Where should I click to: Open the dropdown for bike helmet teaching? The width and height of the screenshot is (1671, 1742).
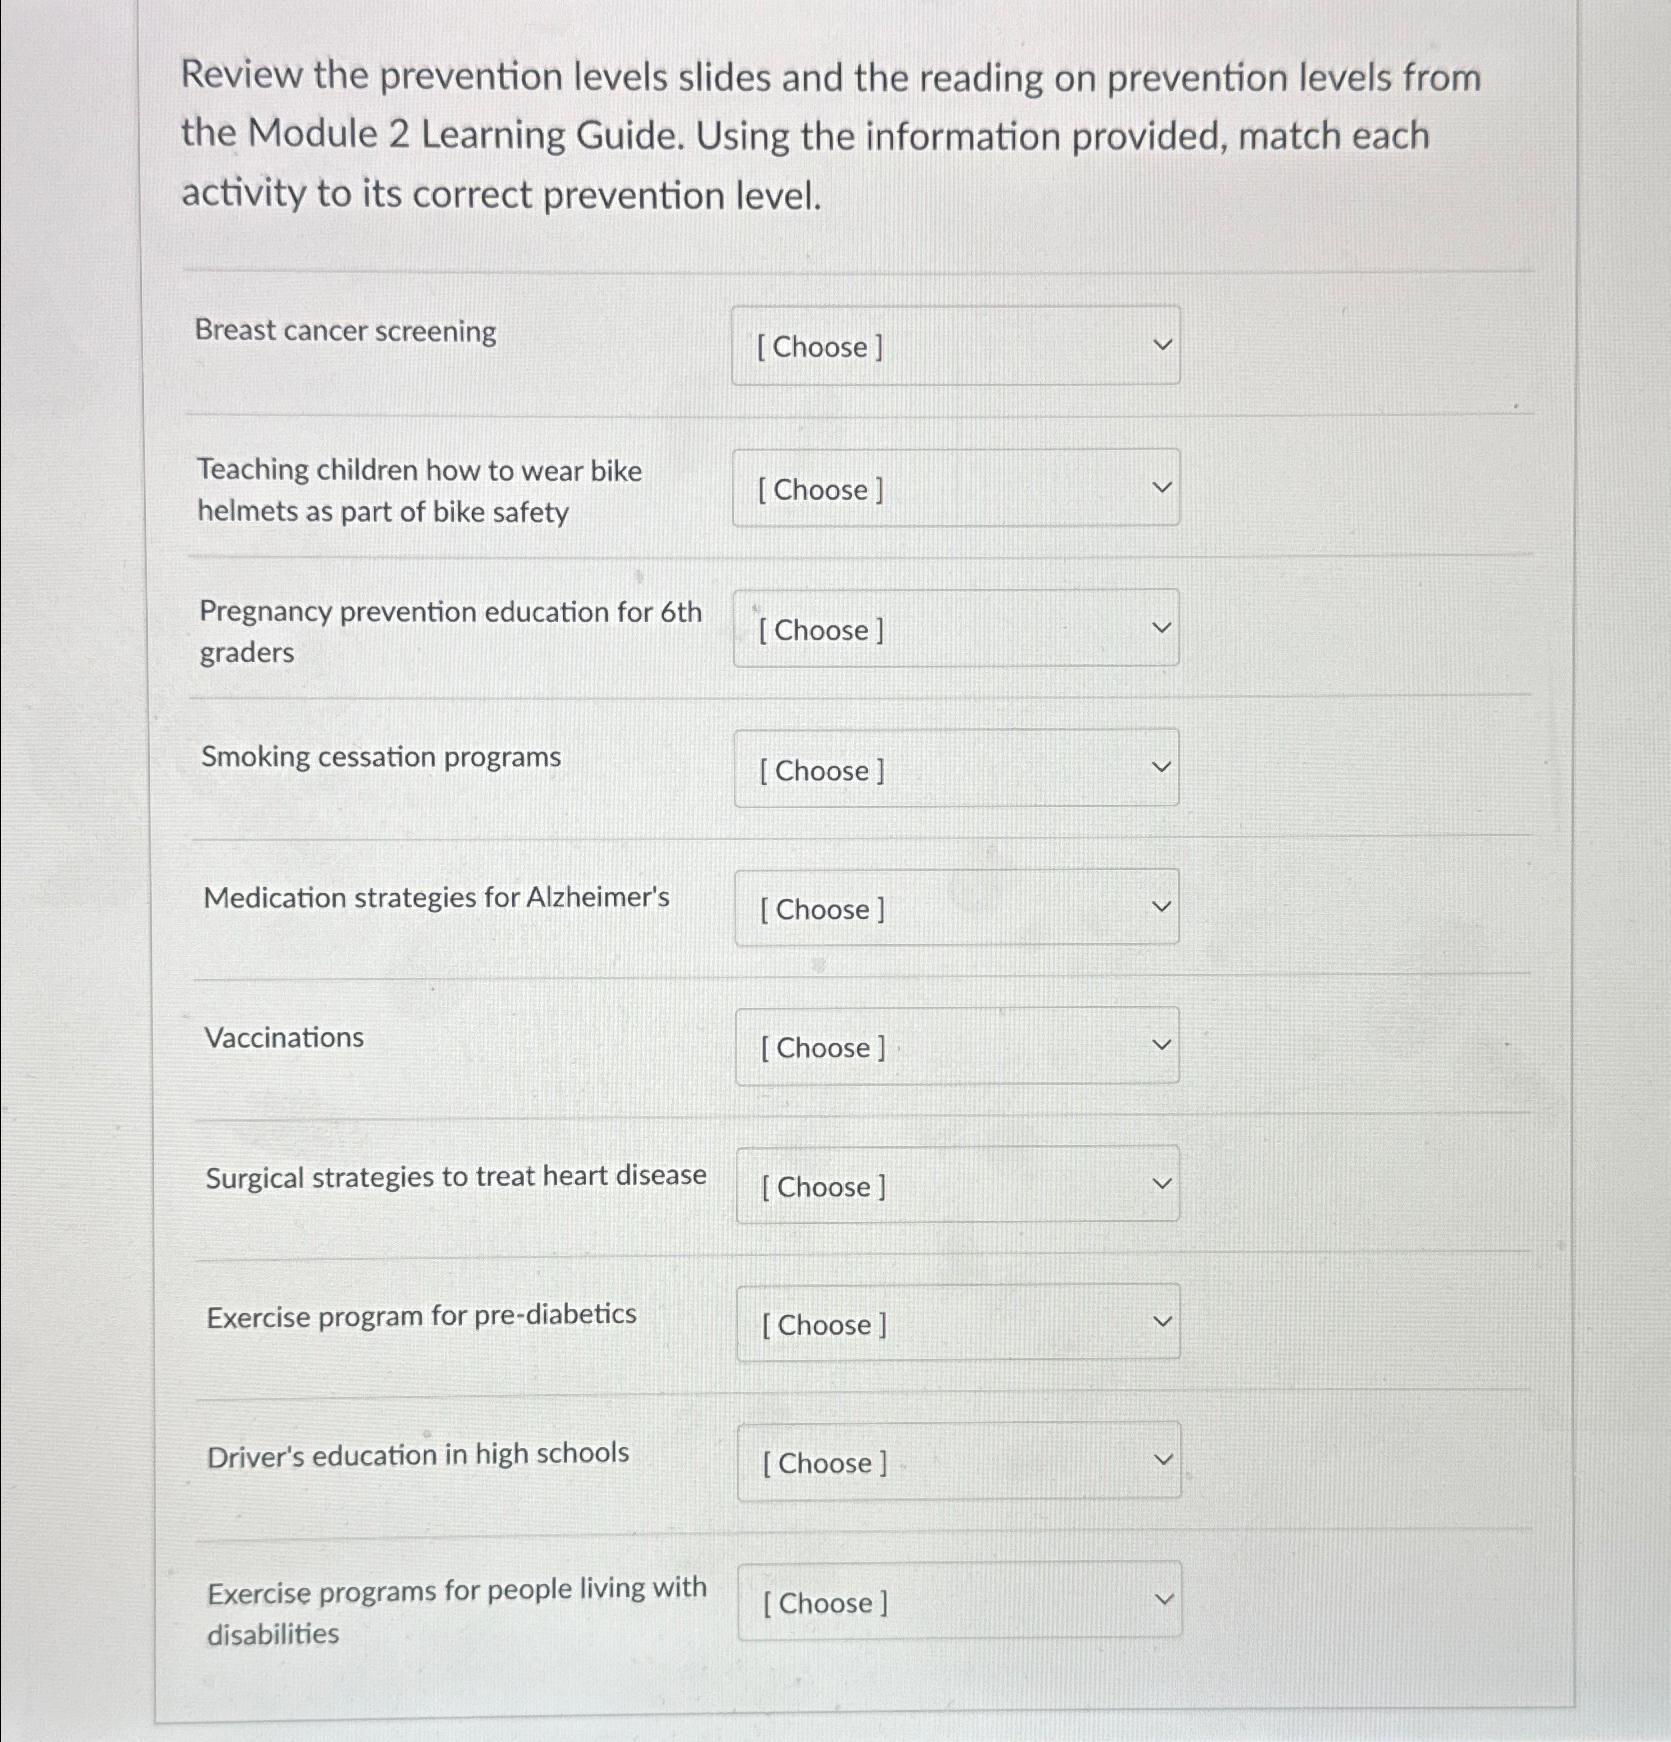[x=957, y=489]
